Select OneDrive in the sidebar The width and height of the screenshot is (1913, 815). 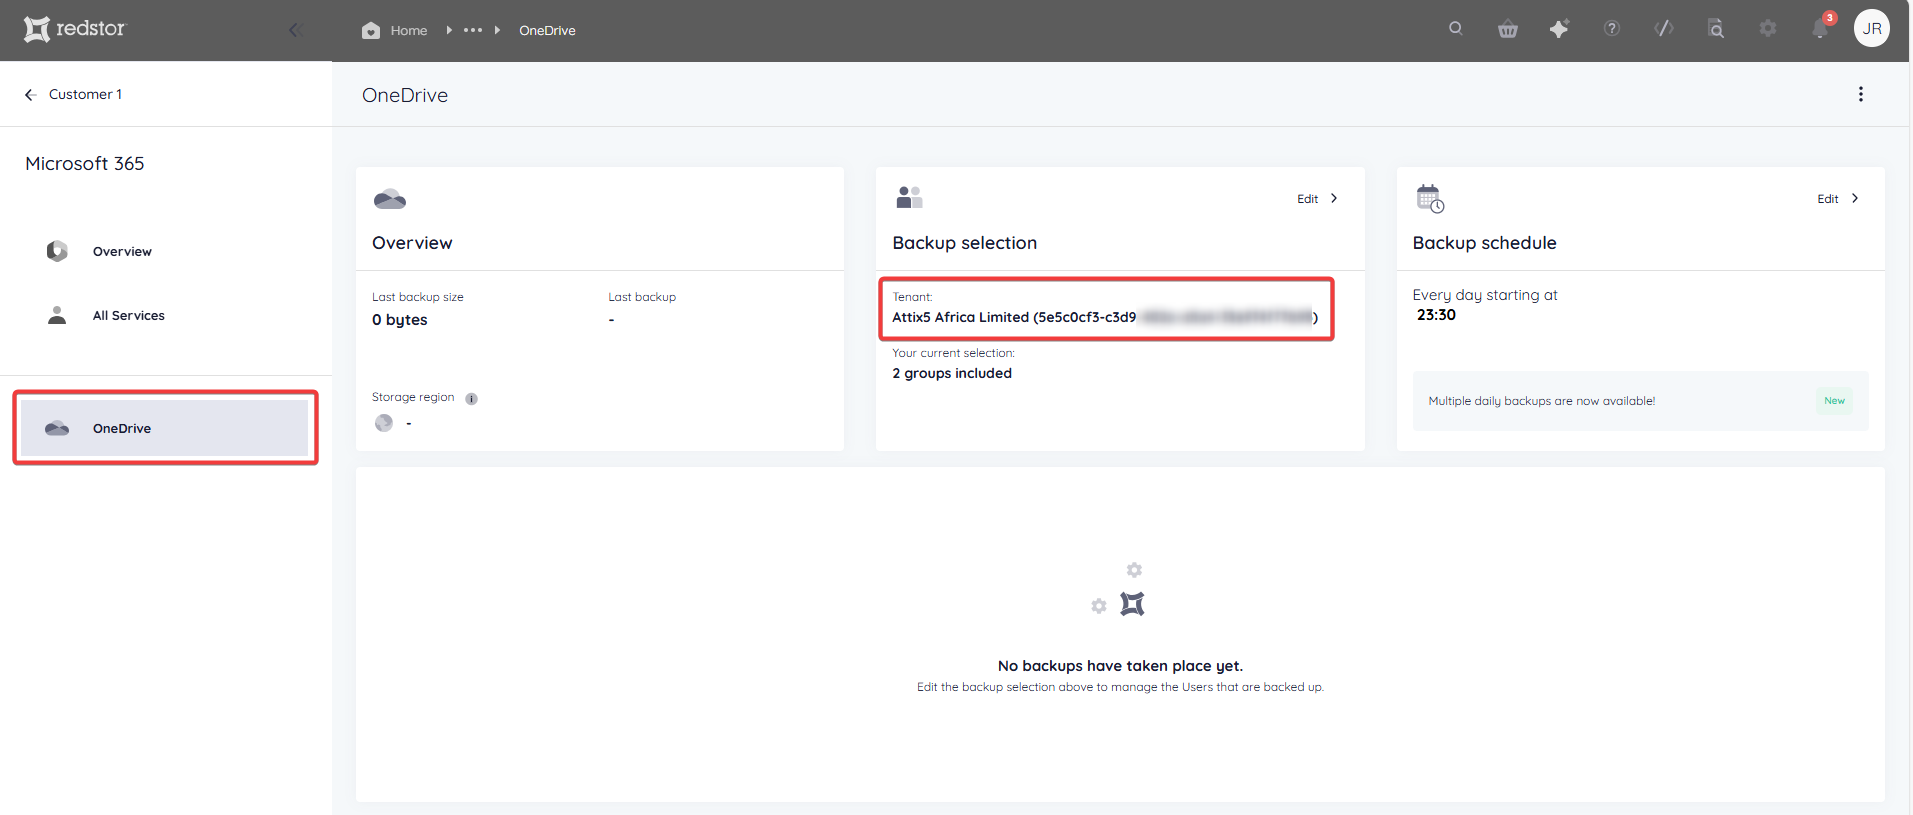pos(165,428)
